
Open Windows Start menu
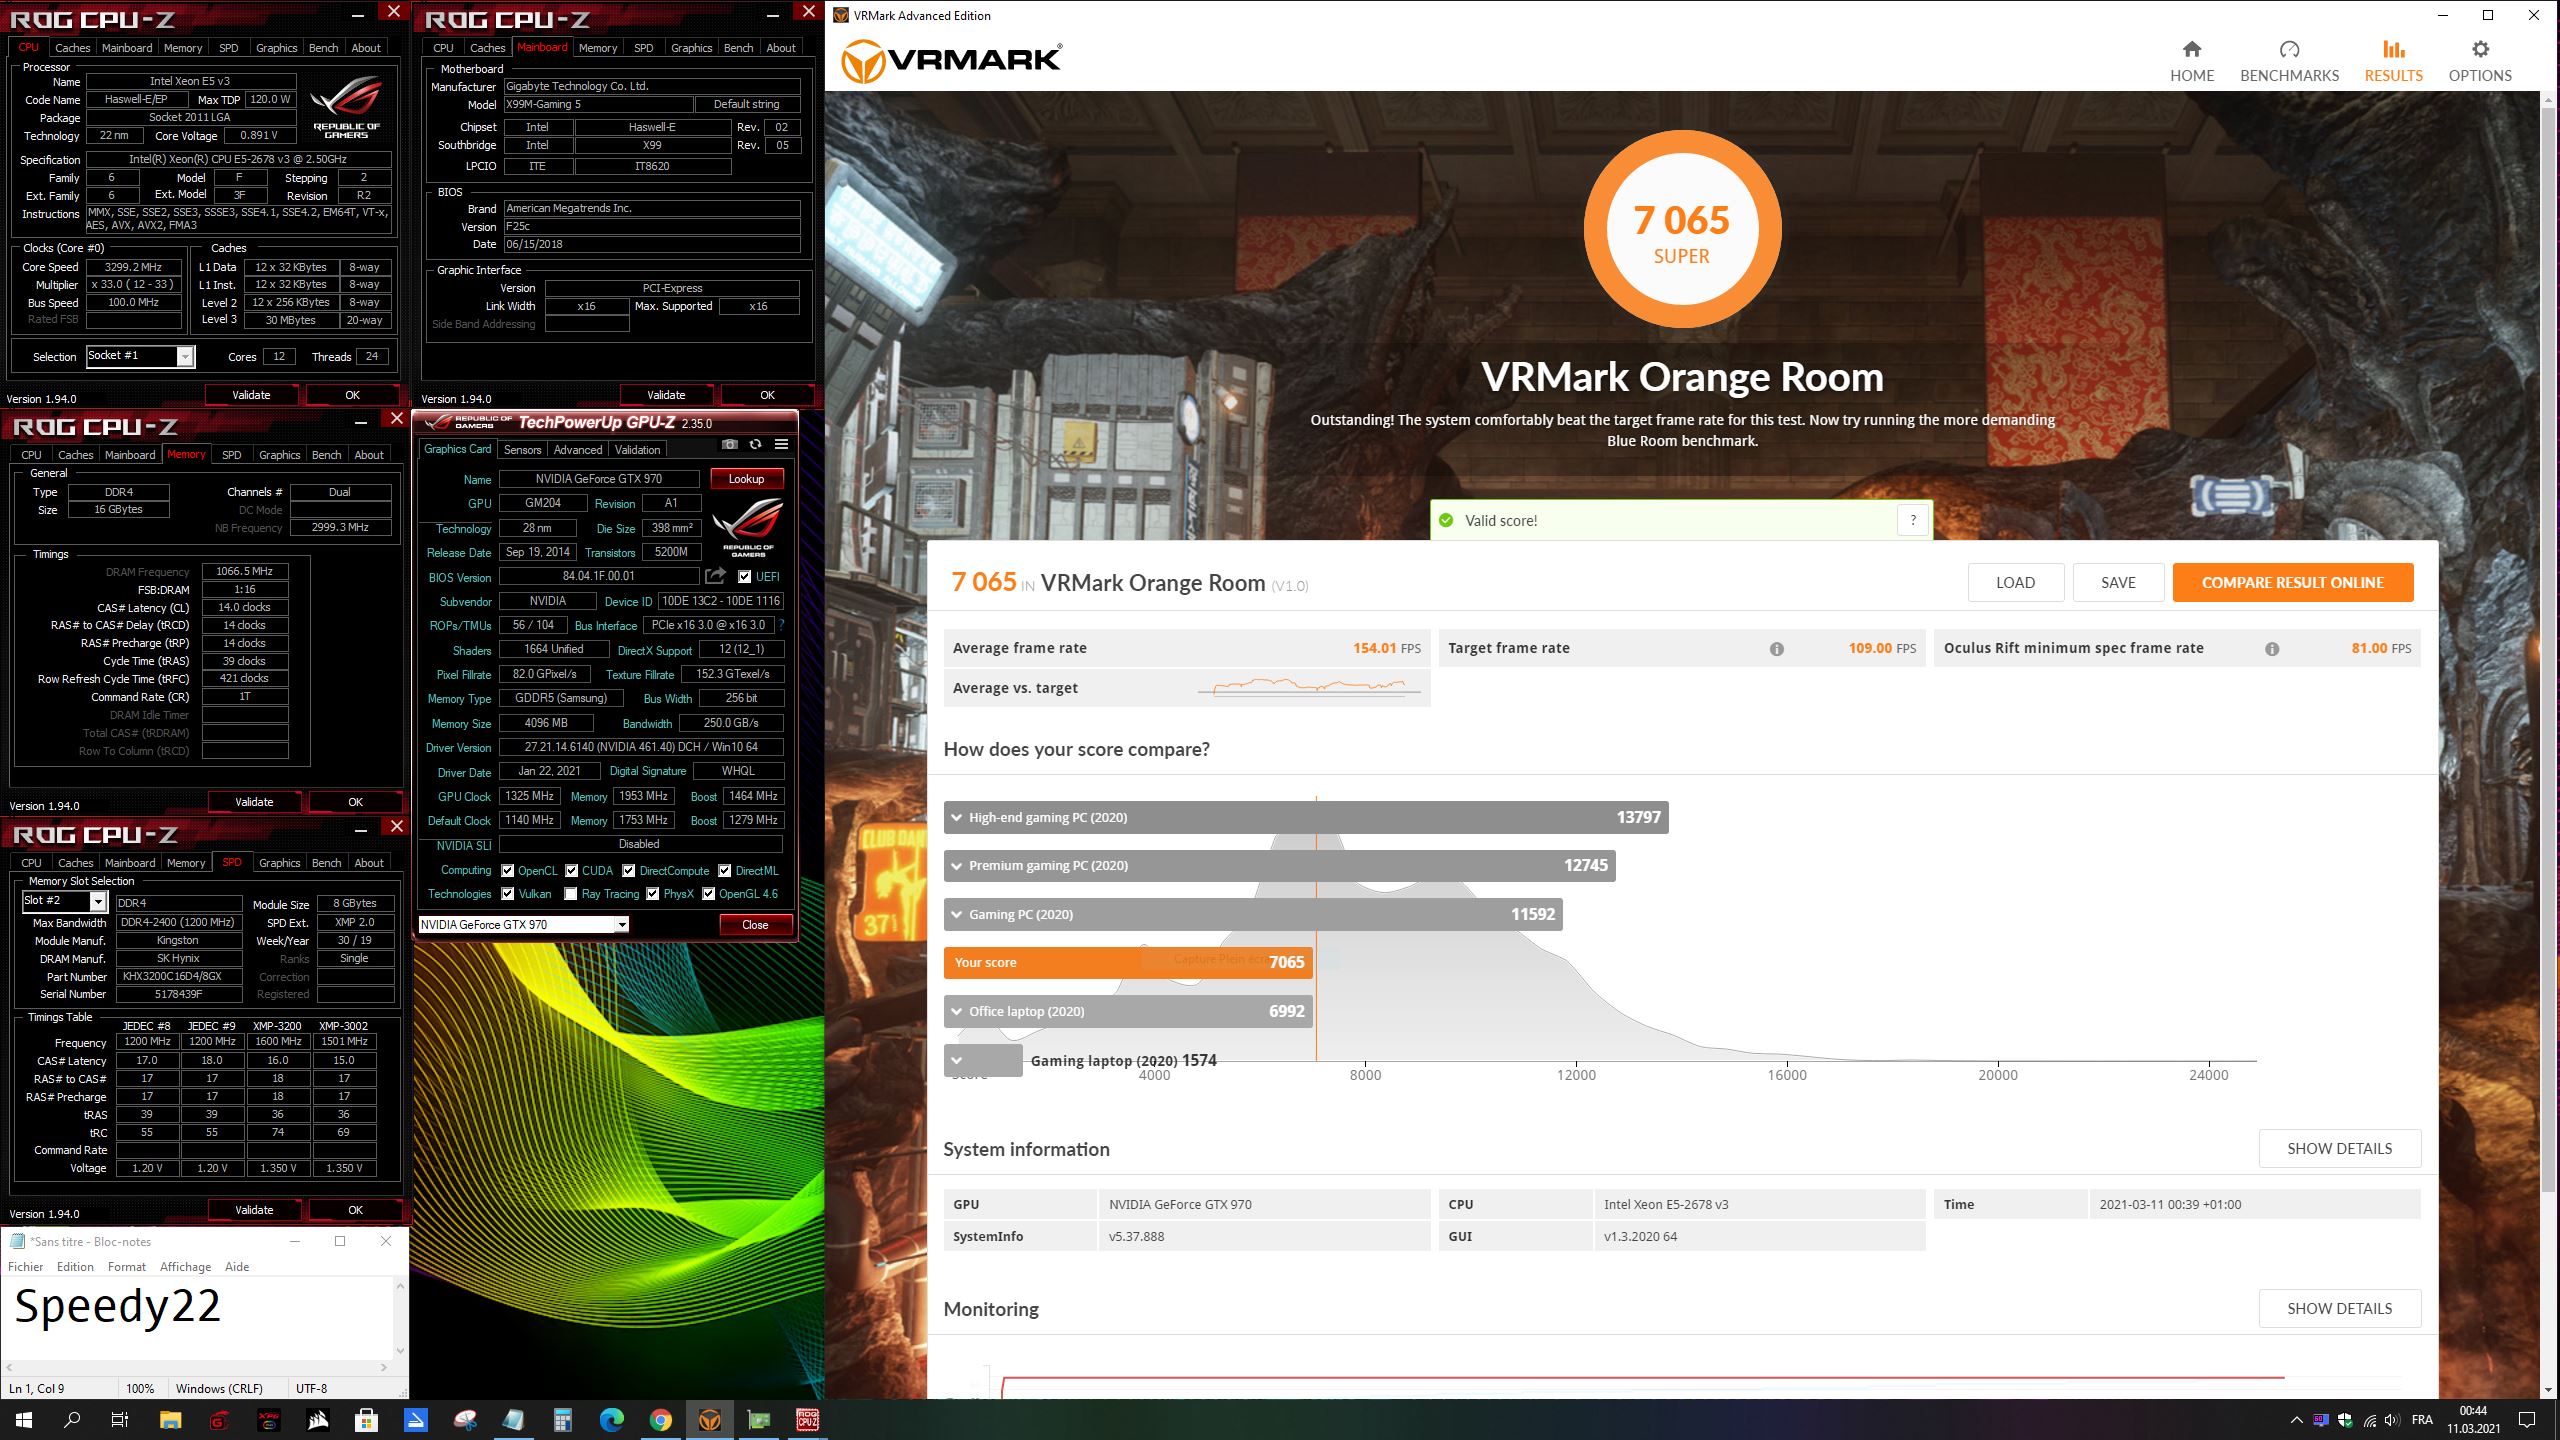[x=24, y=1420]
